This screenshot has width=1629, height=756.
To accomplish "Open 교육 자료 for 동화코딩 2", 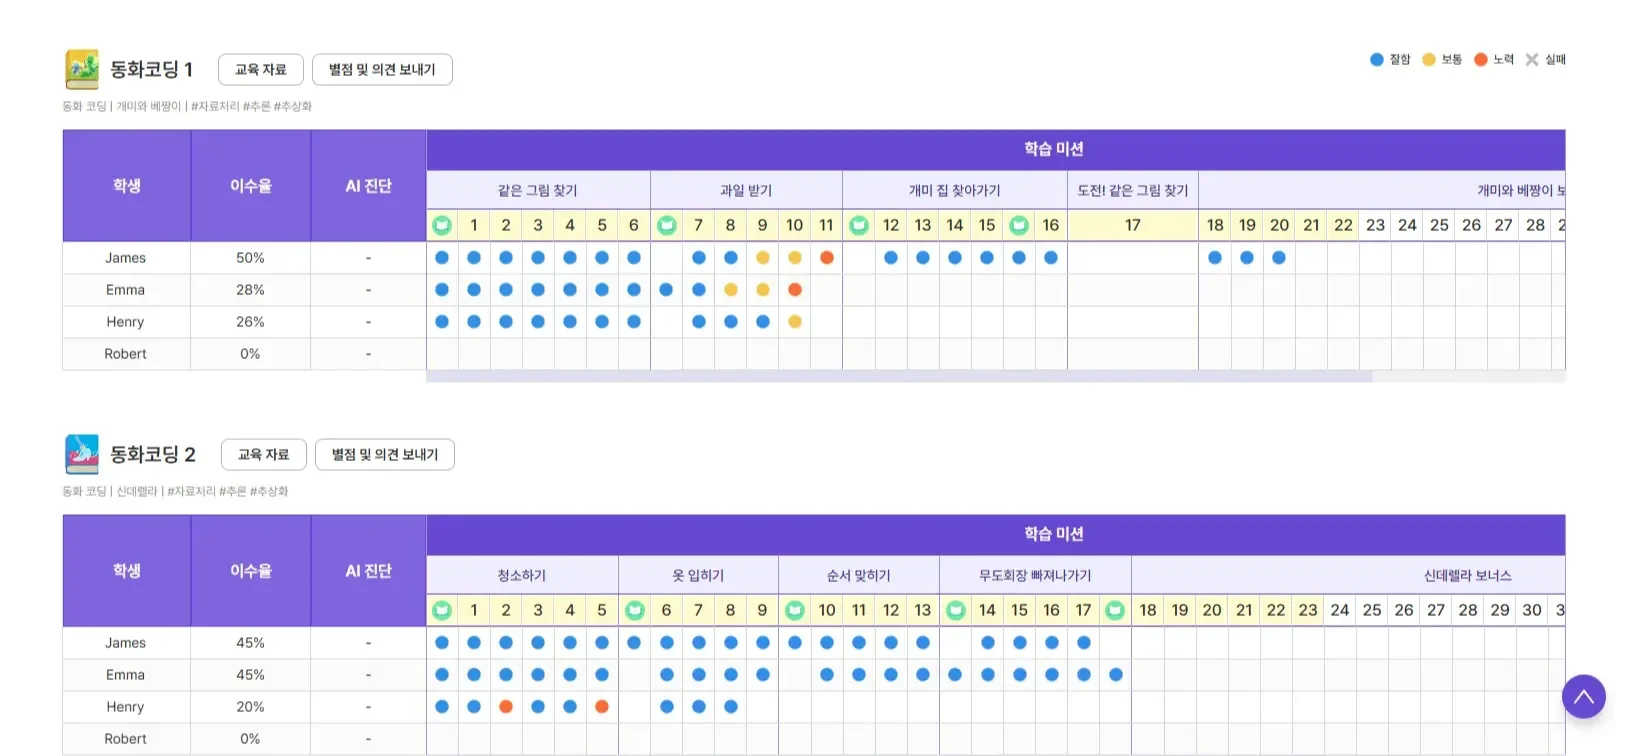I will tap(263, 455).
